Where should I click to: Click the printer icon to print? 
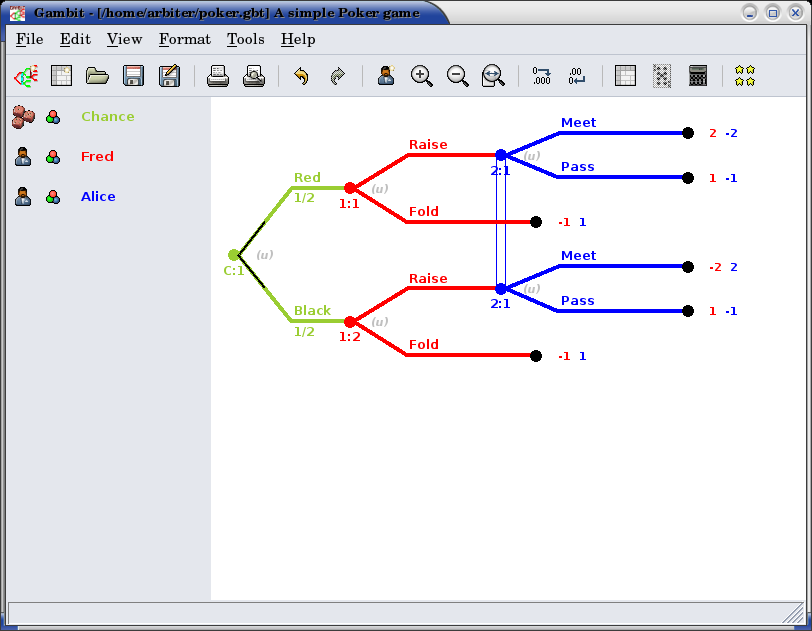[218, 76]
